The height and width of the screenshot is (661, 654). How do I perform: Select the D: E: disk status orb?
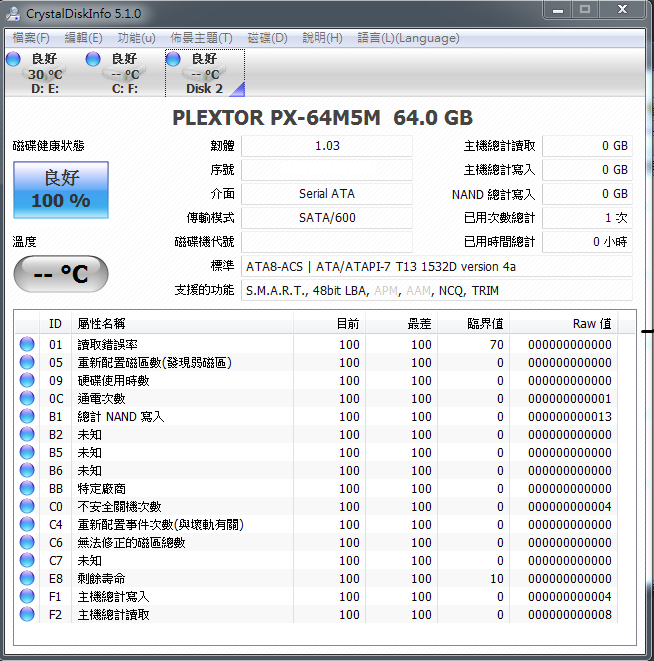tap(13, 59)
